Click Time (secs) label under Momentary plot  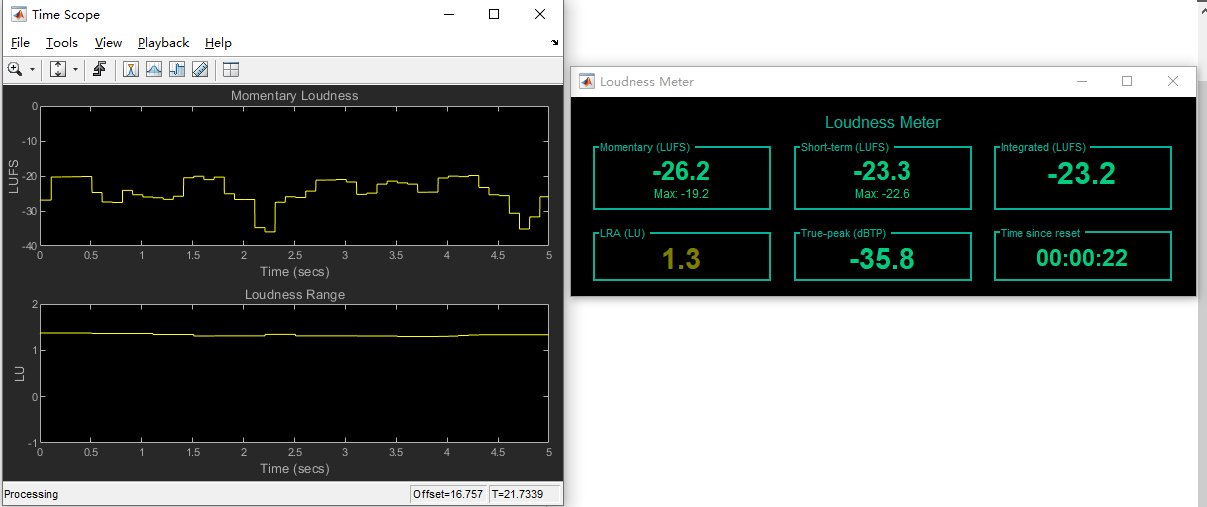point(294,271)
